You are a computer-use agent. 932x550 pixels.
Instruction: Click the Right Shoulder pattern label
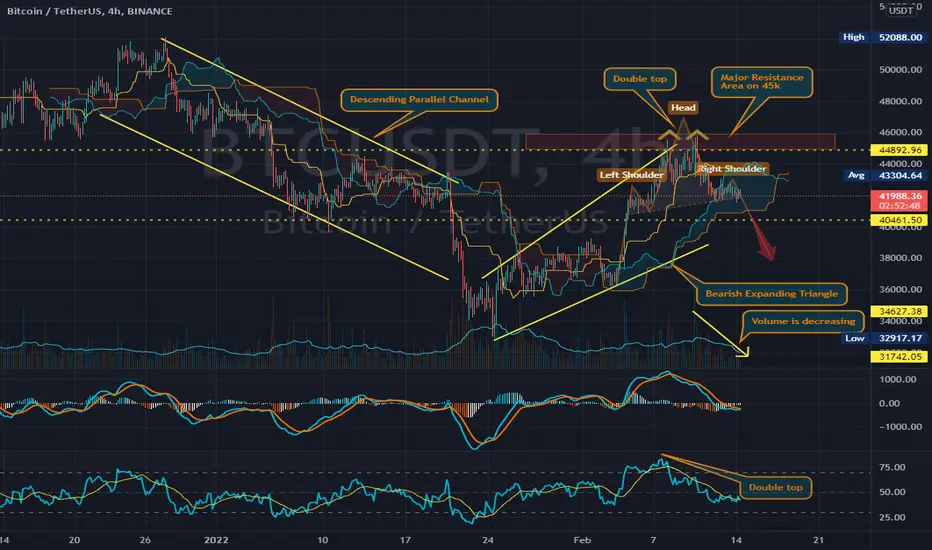(732, 169)
